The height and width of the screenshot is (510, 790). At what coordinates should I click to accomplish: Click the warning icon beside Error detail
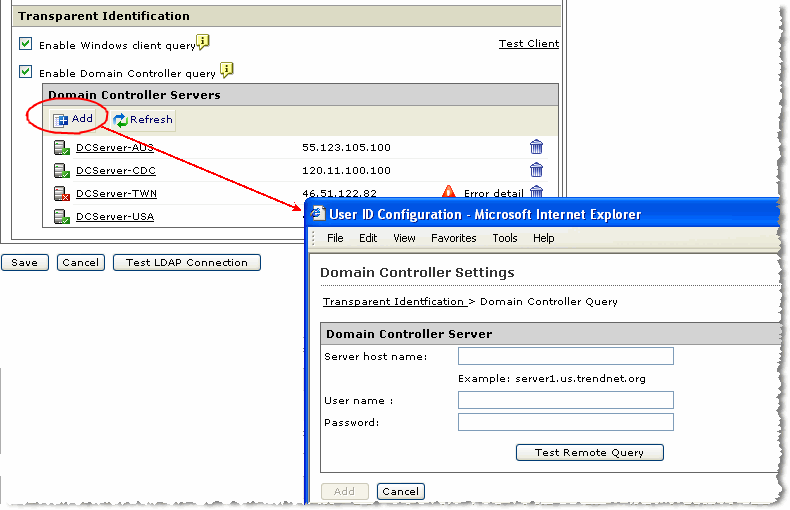click(x=448, y=193)
